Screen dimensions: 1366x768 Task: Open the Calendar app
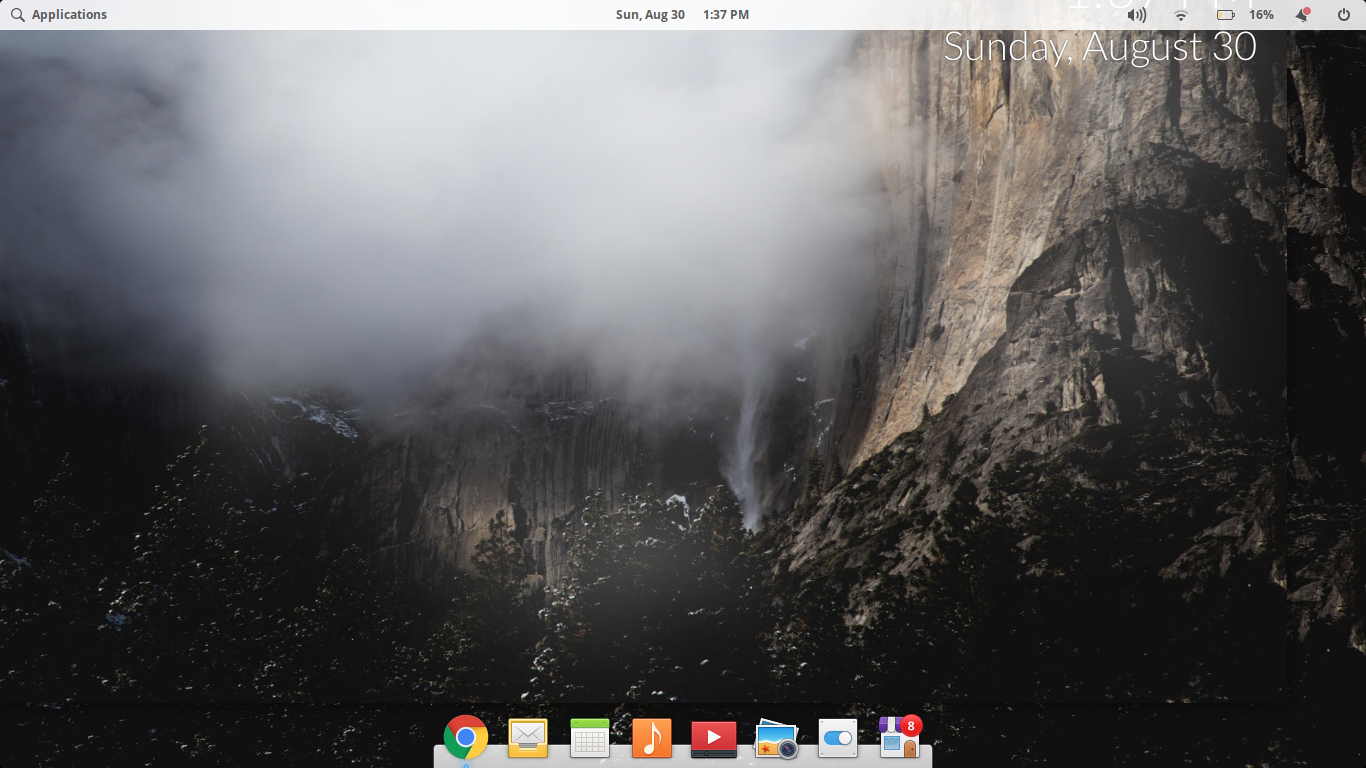point(590,738)
